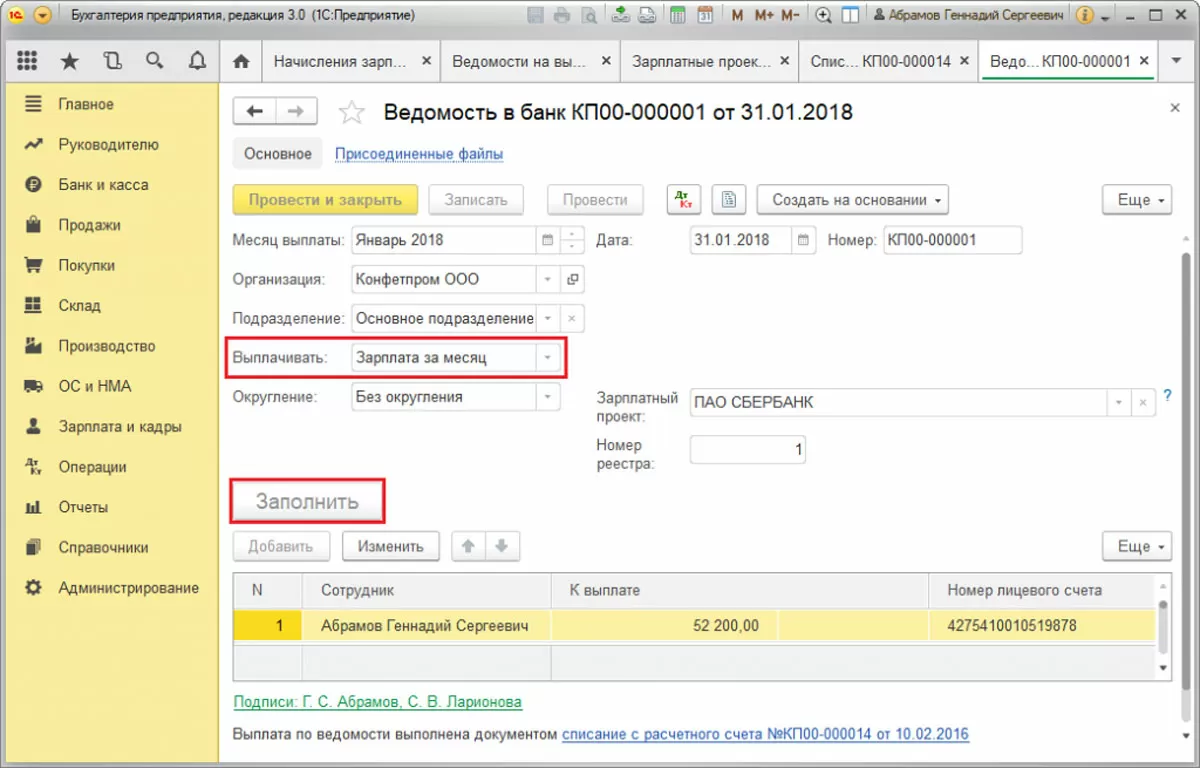Open the sections grid menu icon
This screenshot has width=1200, height=768.
[x=28, y=61]
